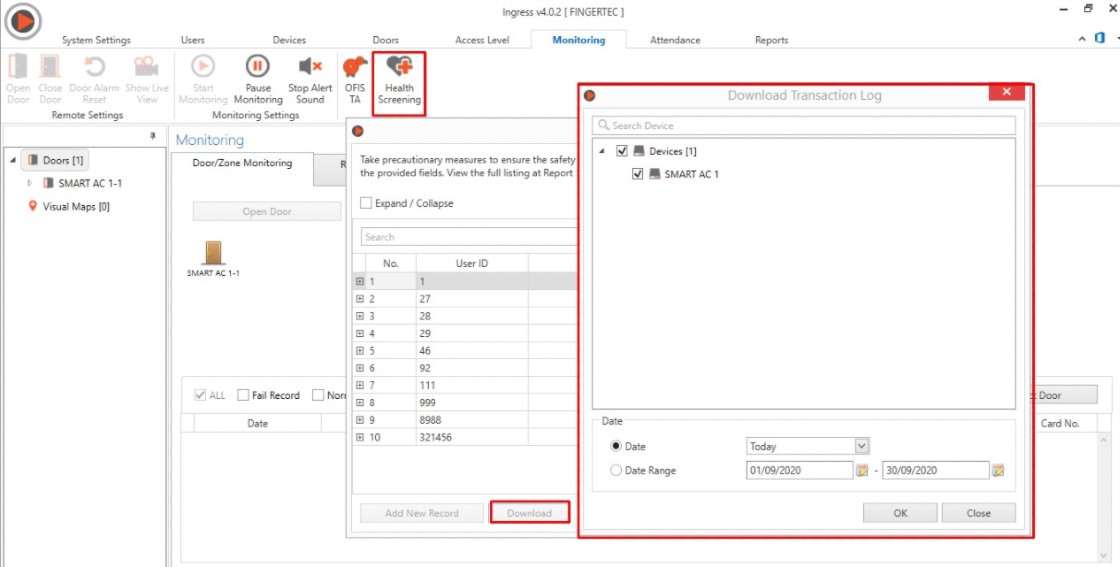Open the System Settings tab
The width and height of the screenshot is (1120, 567).
coord(96,40)
